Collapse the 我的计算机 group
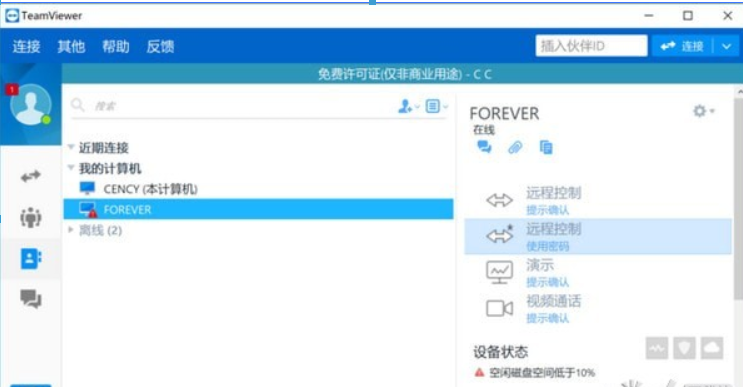 click(x=71, y=168)
